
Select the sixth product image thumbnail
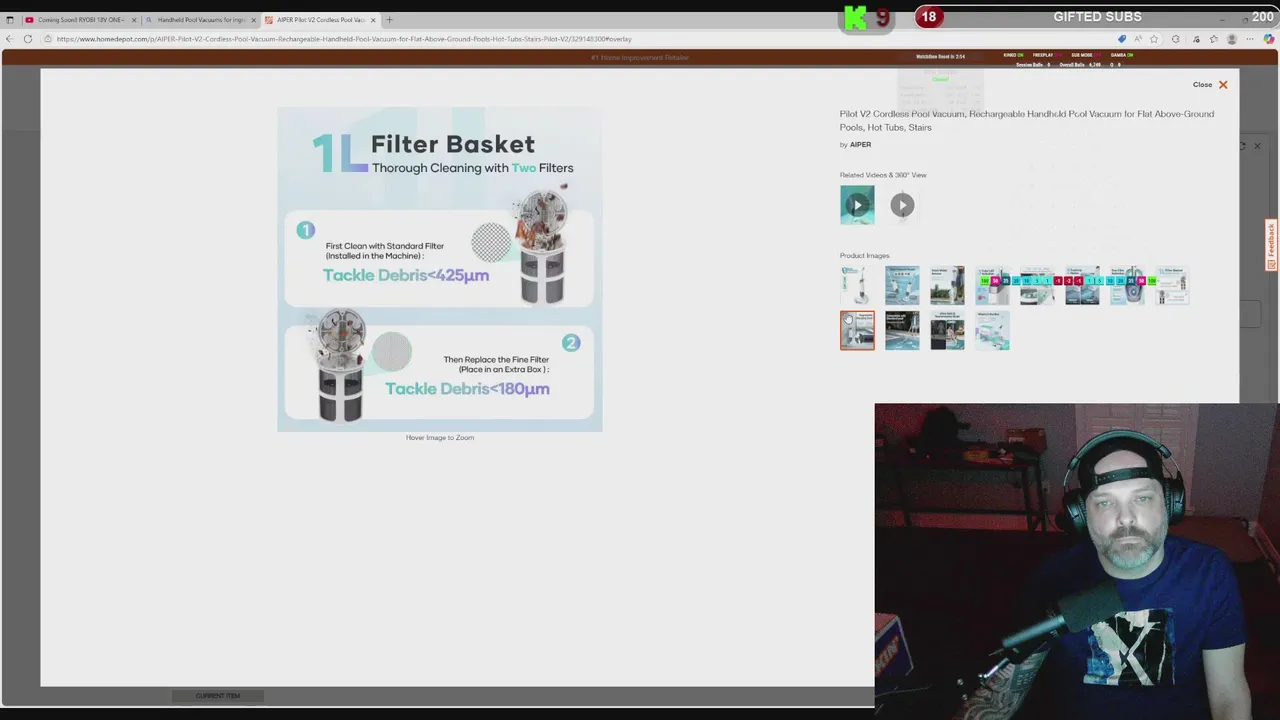[x=1082, y=285]
